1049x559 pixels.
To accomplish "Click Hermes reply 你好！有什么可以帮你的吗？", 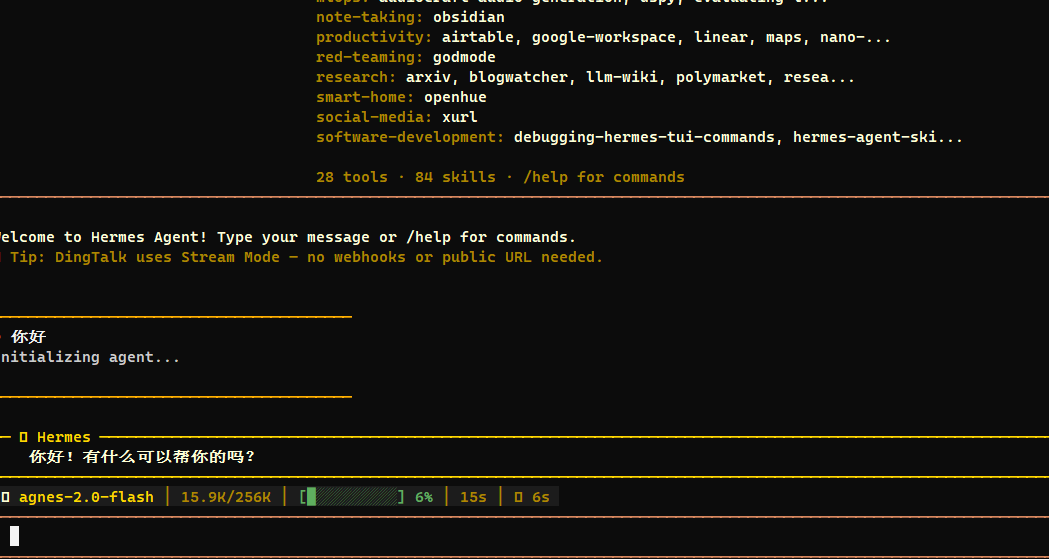I will click(x=142, y=457).
